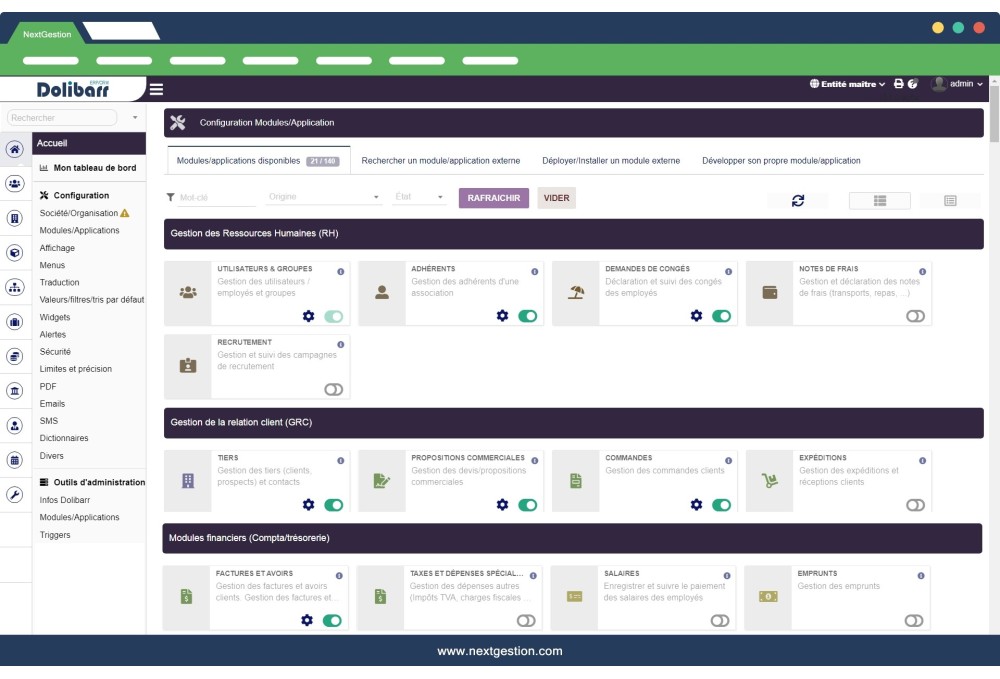Open the Origine dropdown filter
Viewport: 1000px width, 679px height.
point(320,197)
